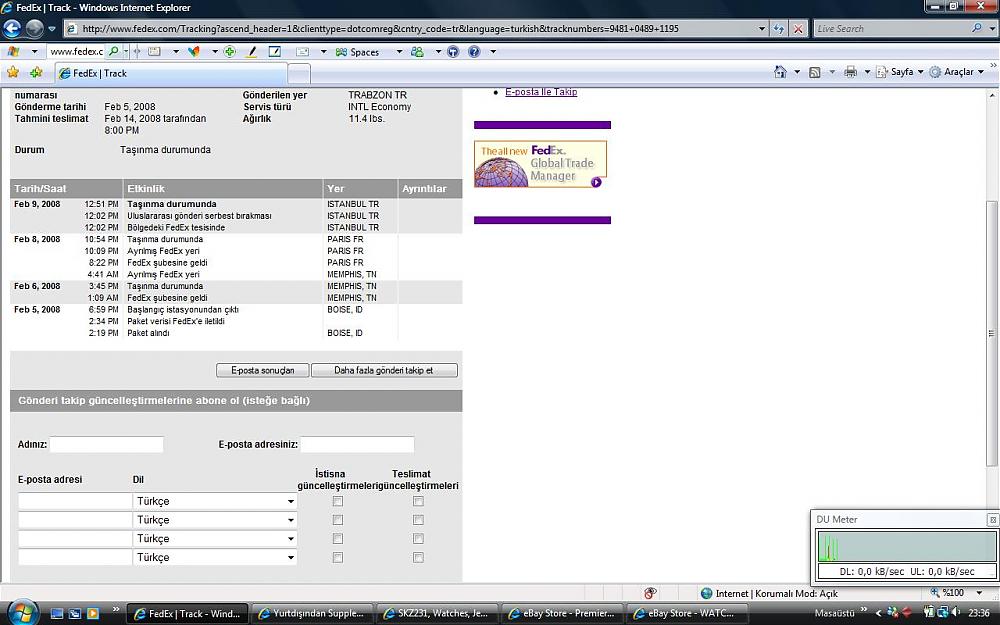Click the E-posta sonuçları button
Image resolution: width=1000 pixels, height=625 pixels.
pyautogui.click(x=263, y=371)
